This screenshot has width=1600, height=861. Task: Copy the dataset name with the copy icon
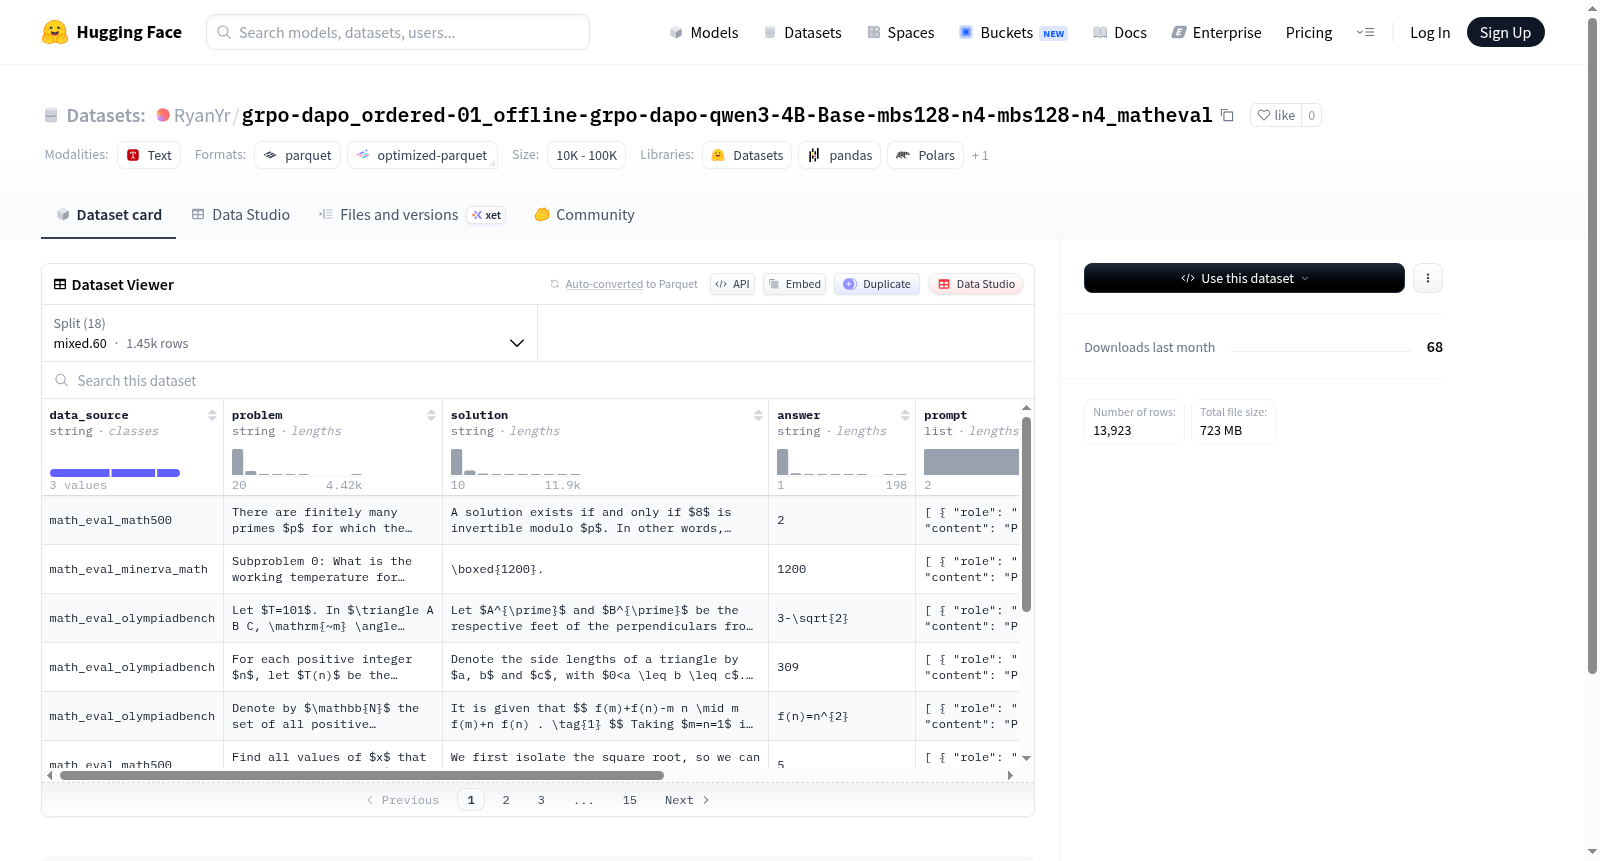point(1227,115)
